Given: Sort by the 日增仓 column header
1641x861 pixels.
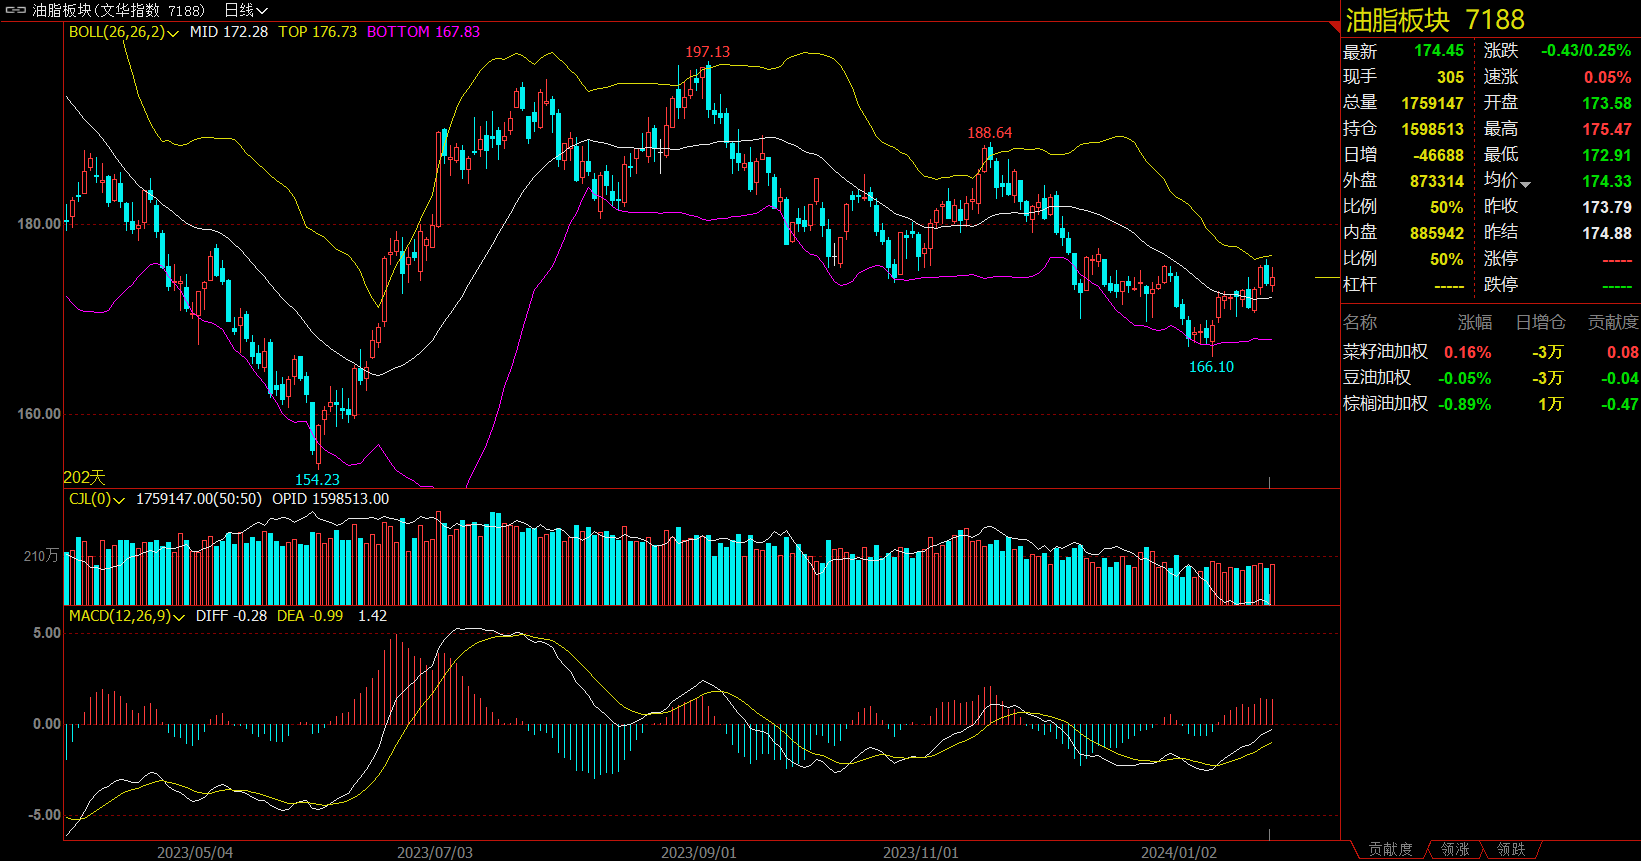Looking at the screenshot, I should [x=1540, y=322].
